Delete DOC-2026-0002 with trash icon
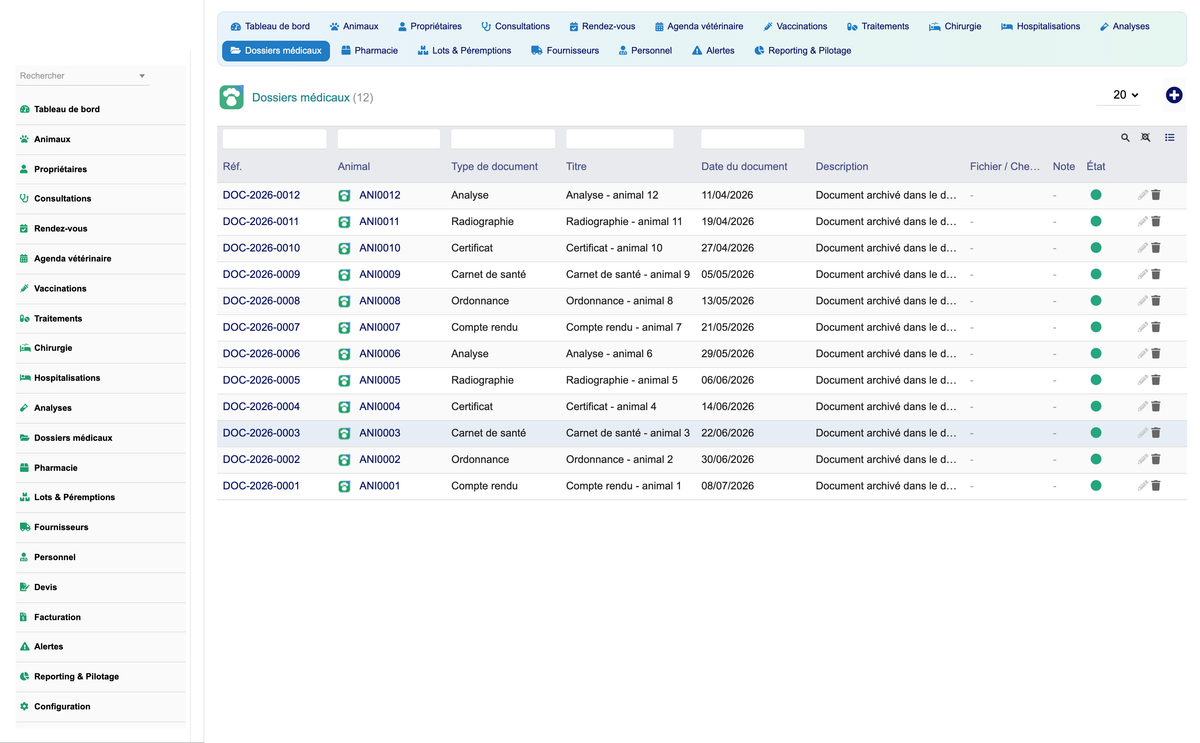Image resolution: width=1200 pixels, height=743 pixels. (x=1156, y=460)
